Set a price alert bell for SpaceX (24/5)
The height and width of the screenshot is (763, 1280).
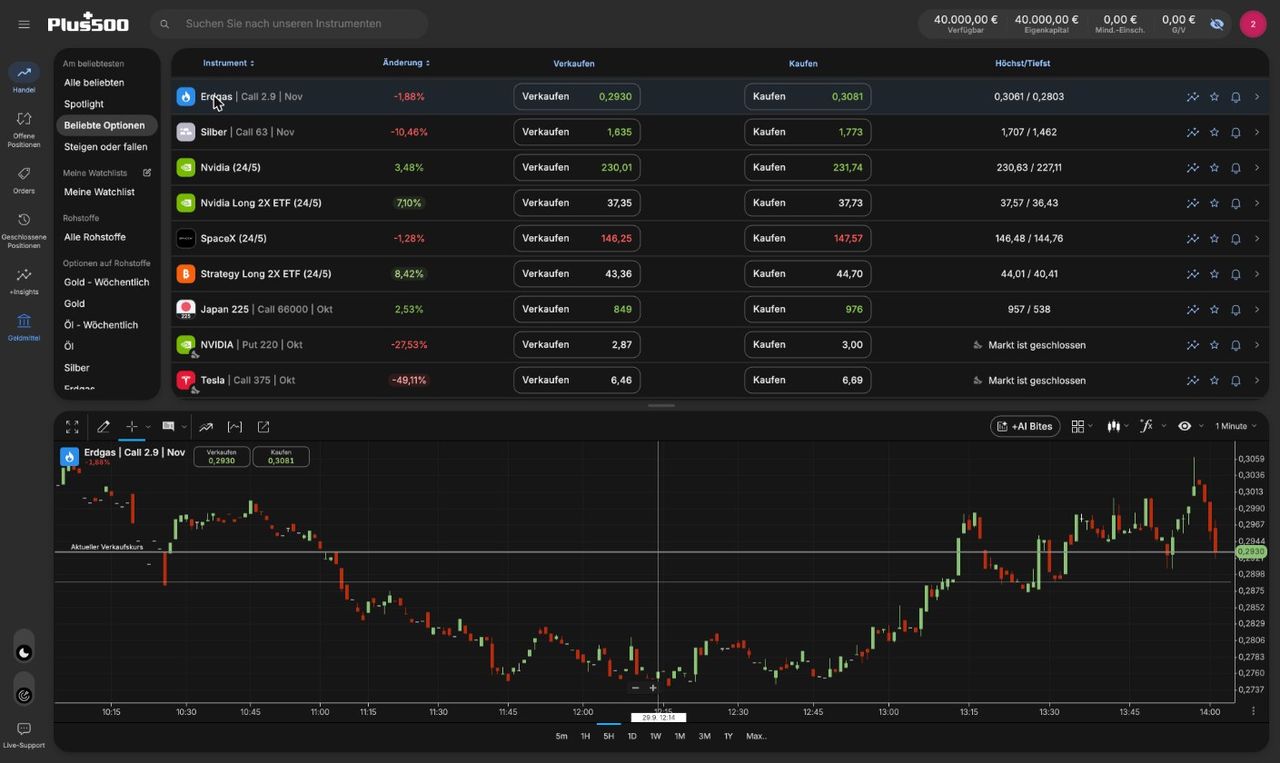click(1235, 239)
